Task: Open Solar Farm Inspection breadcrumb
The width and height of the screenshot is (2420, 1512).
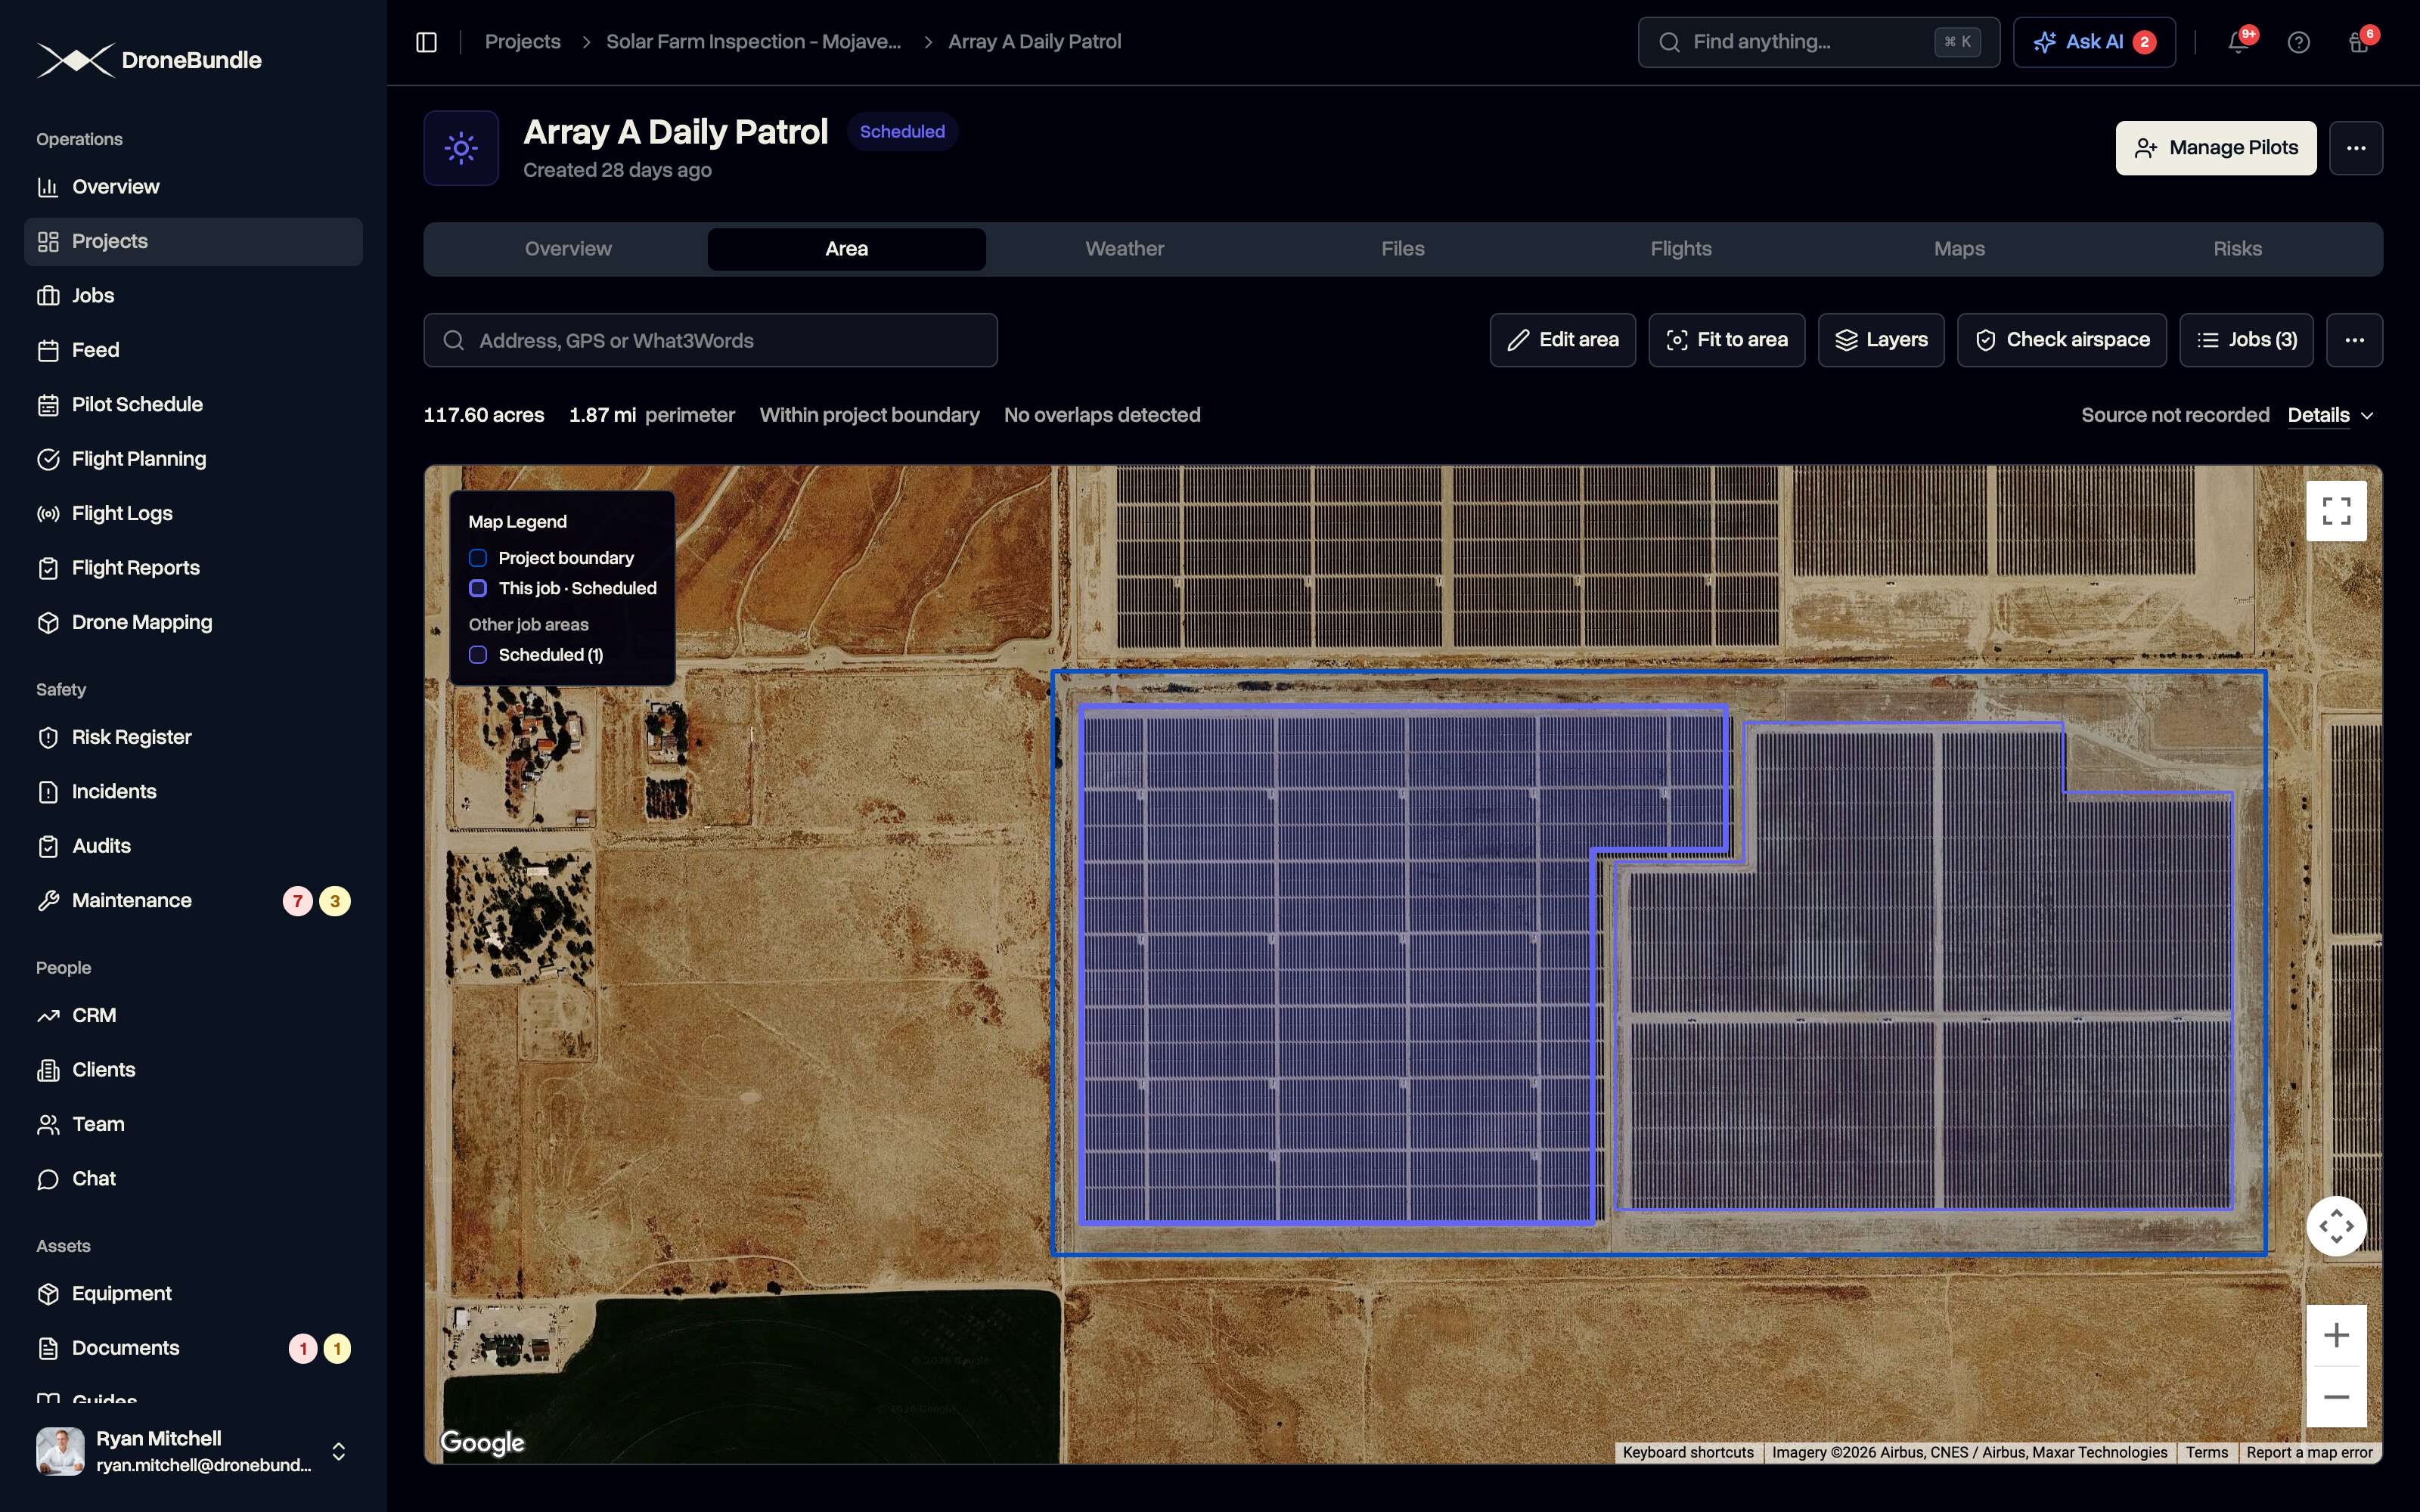Action: (753, 42)
